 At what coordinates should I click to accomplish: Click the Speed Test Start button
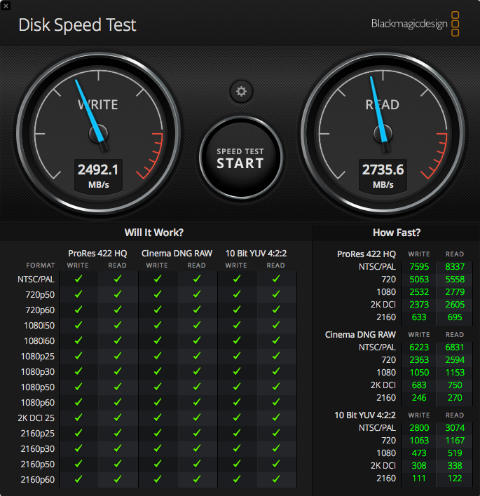[x=241, y=158]
